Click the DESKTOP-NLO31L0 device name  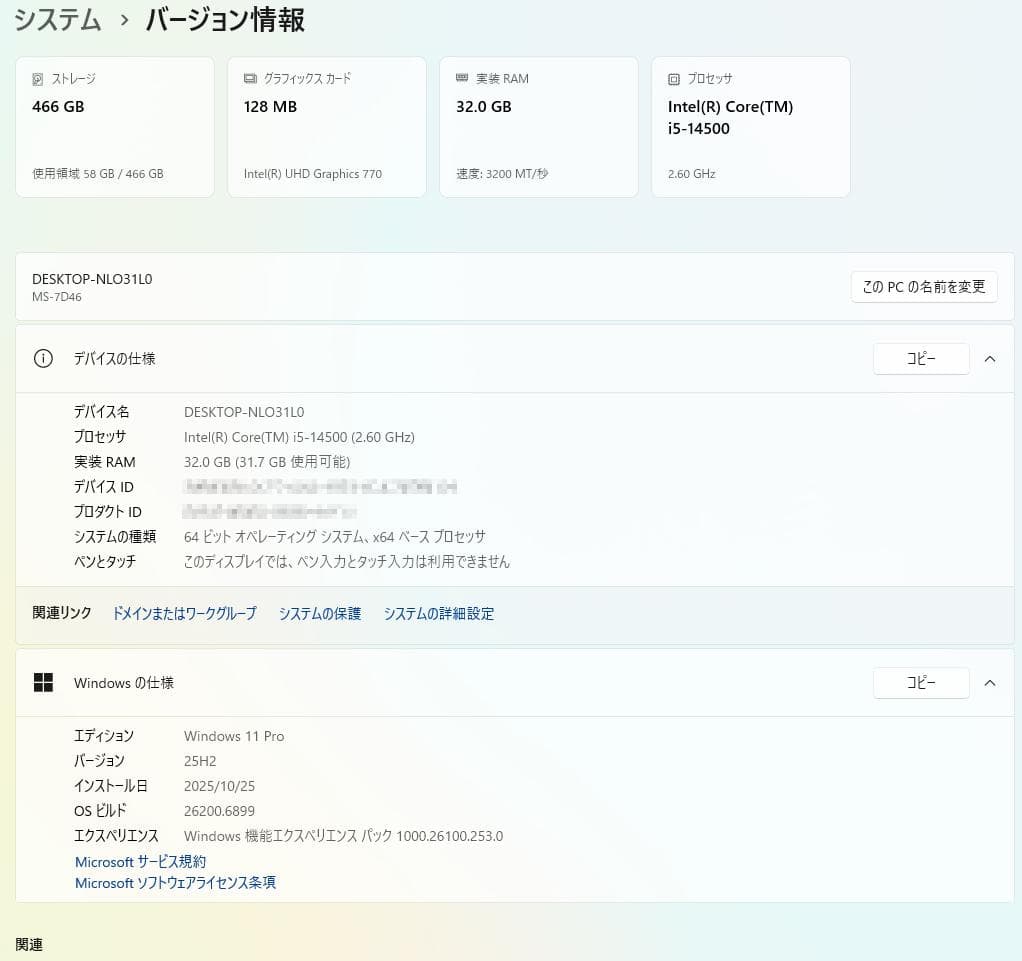(92, 279)
